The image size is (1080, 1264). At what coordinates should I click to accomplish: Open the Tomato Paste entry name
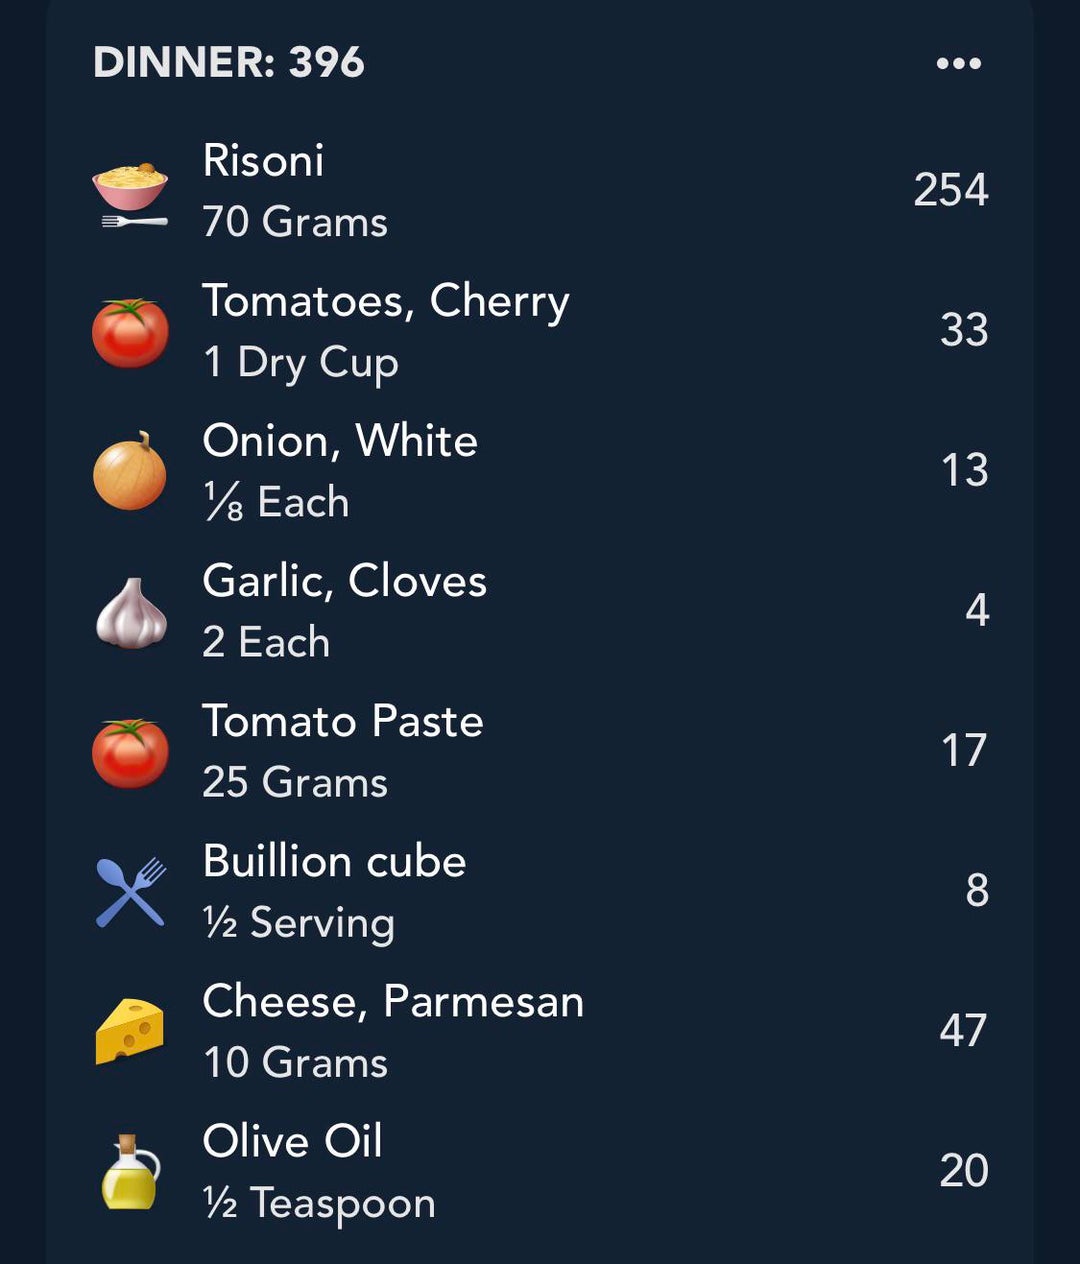[342, 721]
